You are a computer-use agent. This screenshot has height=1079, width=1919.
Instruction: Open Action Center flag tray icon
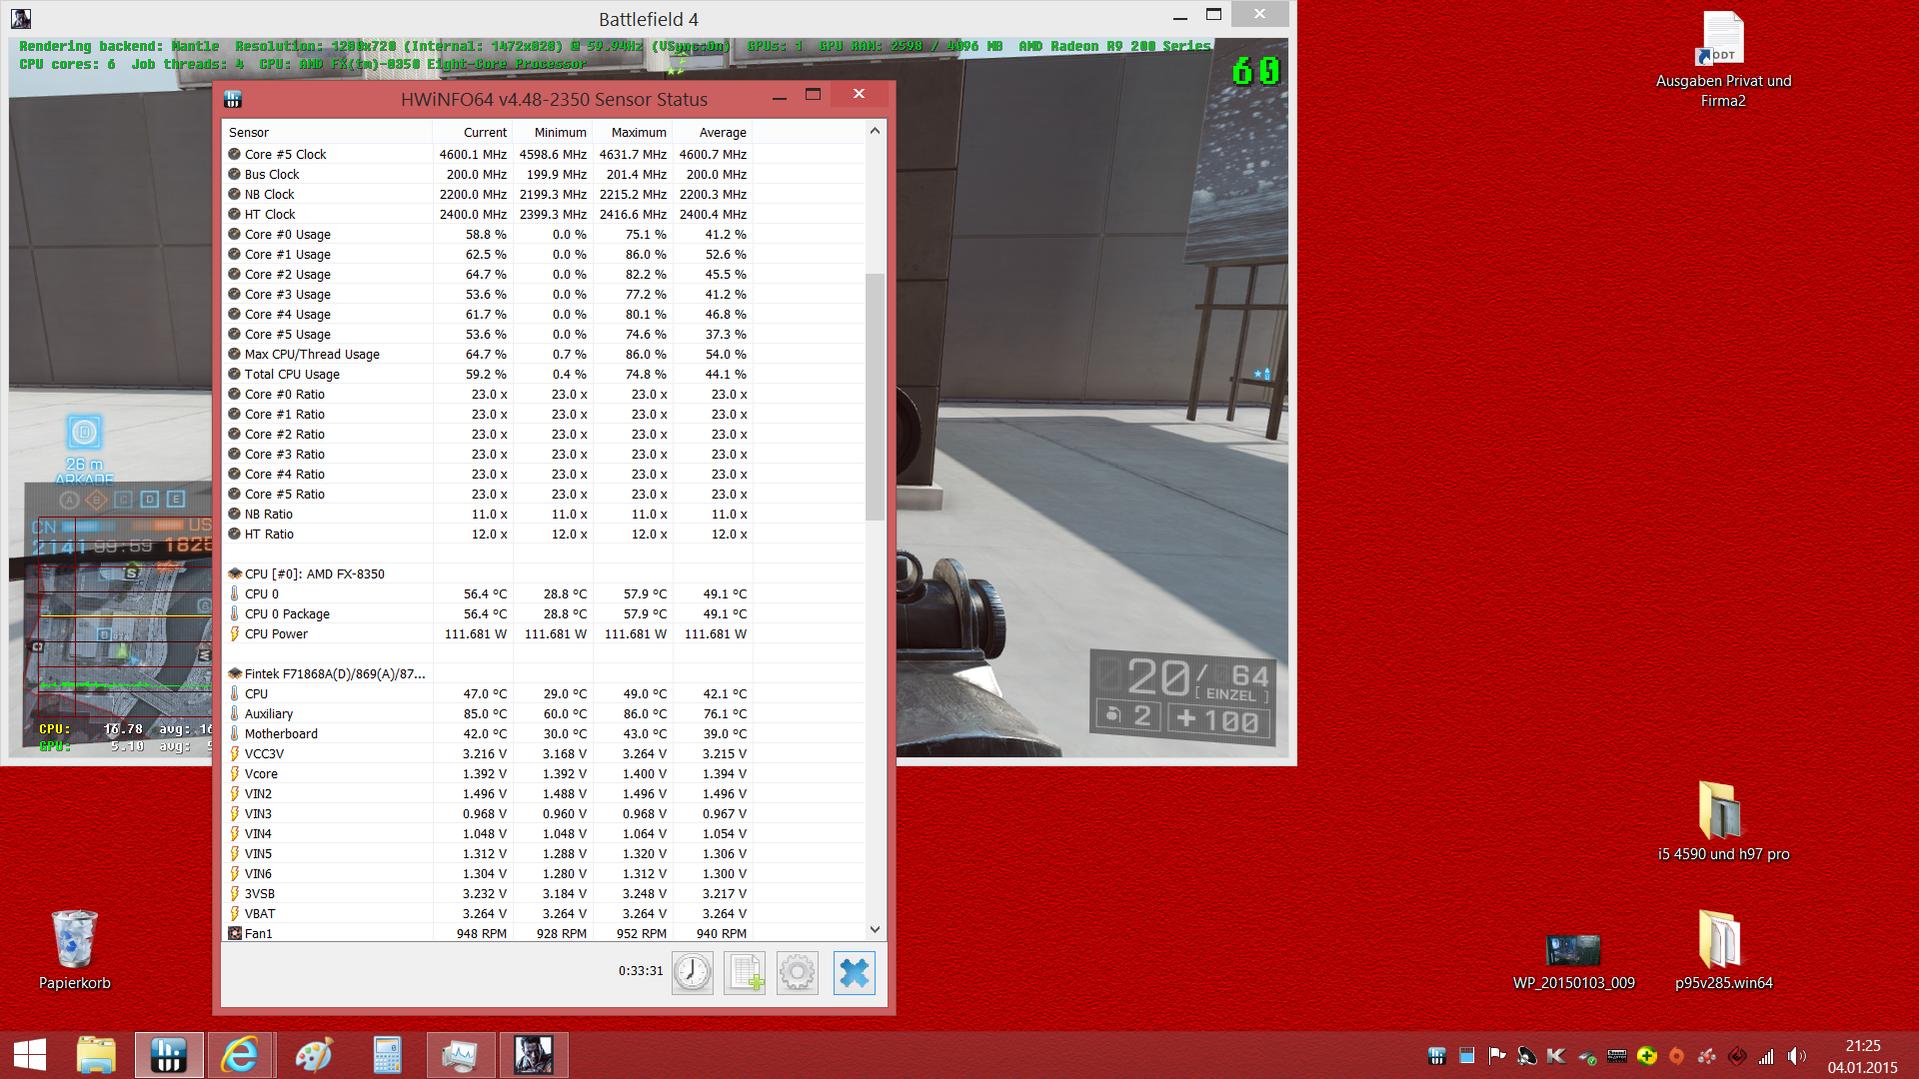click(1497, 1056)
